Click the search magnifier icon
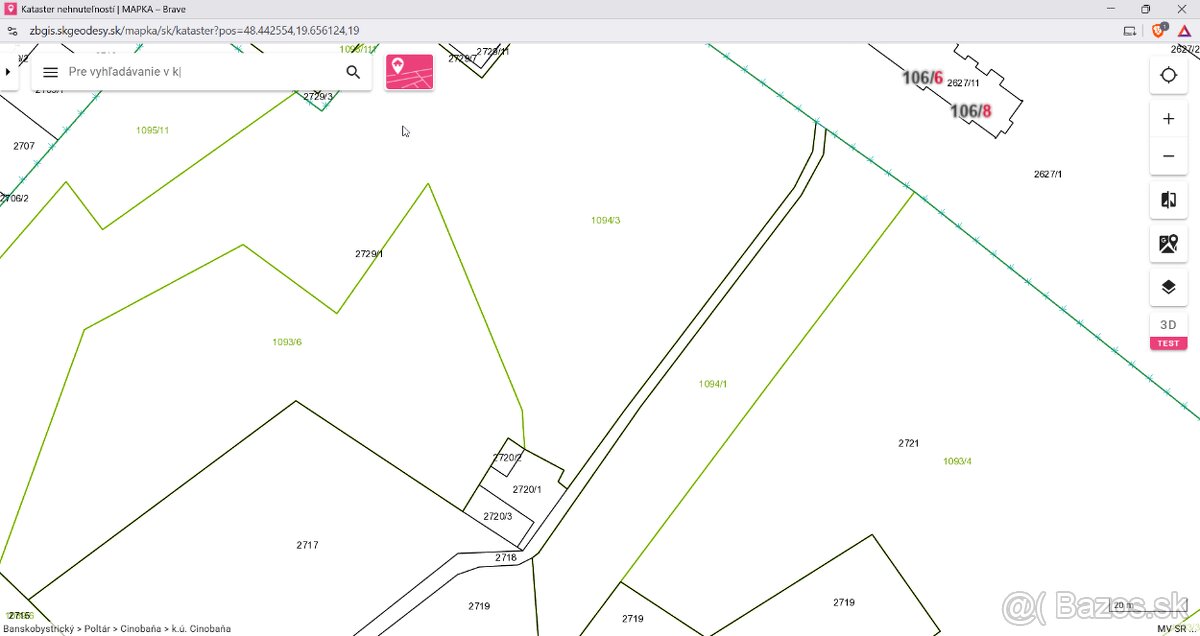1200x636 pixels. (x=353, y=72)
